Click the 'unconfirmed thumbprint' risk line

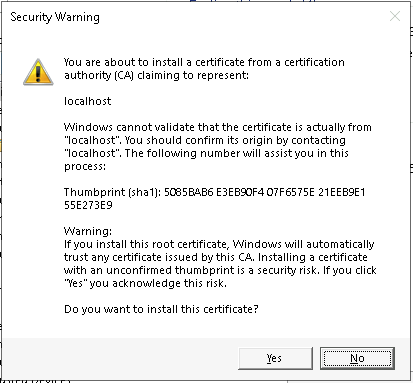tap(220, 270)
